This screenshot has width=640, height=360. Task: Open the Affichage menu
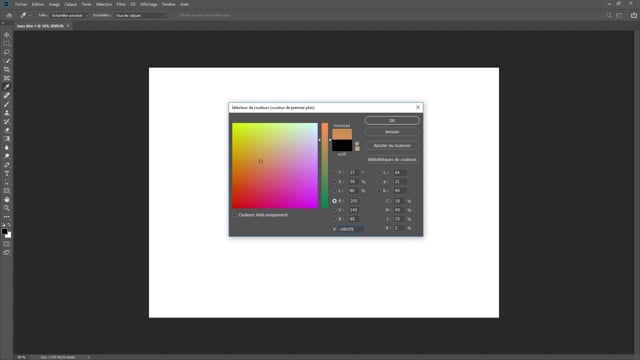149,4
